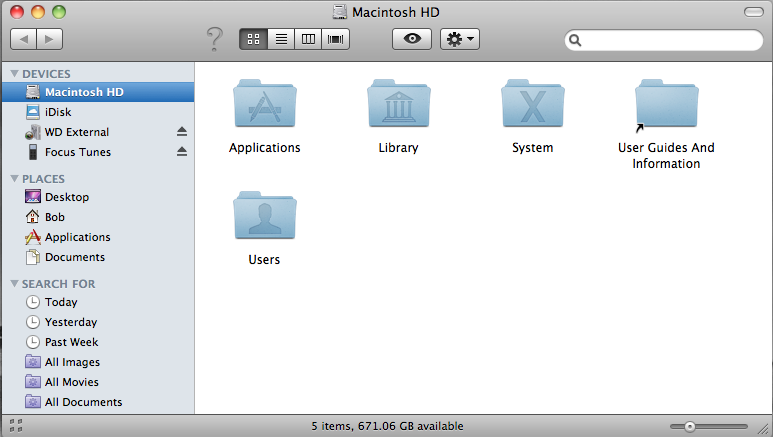This screenshot has height=437, width=773.
Task: Open the Action gear dropdown menu
Action: tap(459, 39)
